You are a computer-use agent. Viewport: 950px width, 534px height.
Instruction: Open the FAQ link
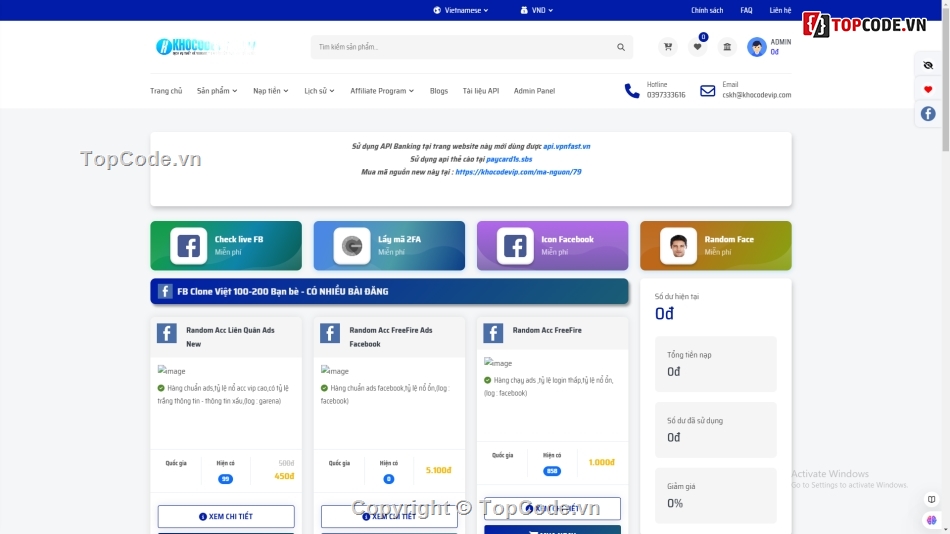point(746,10)
